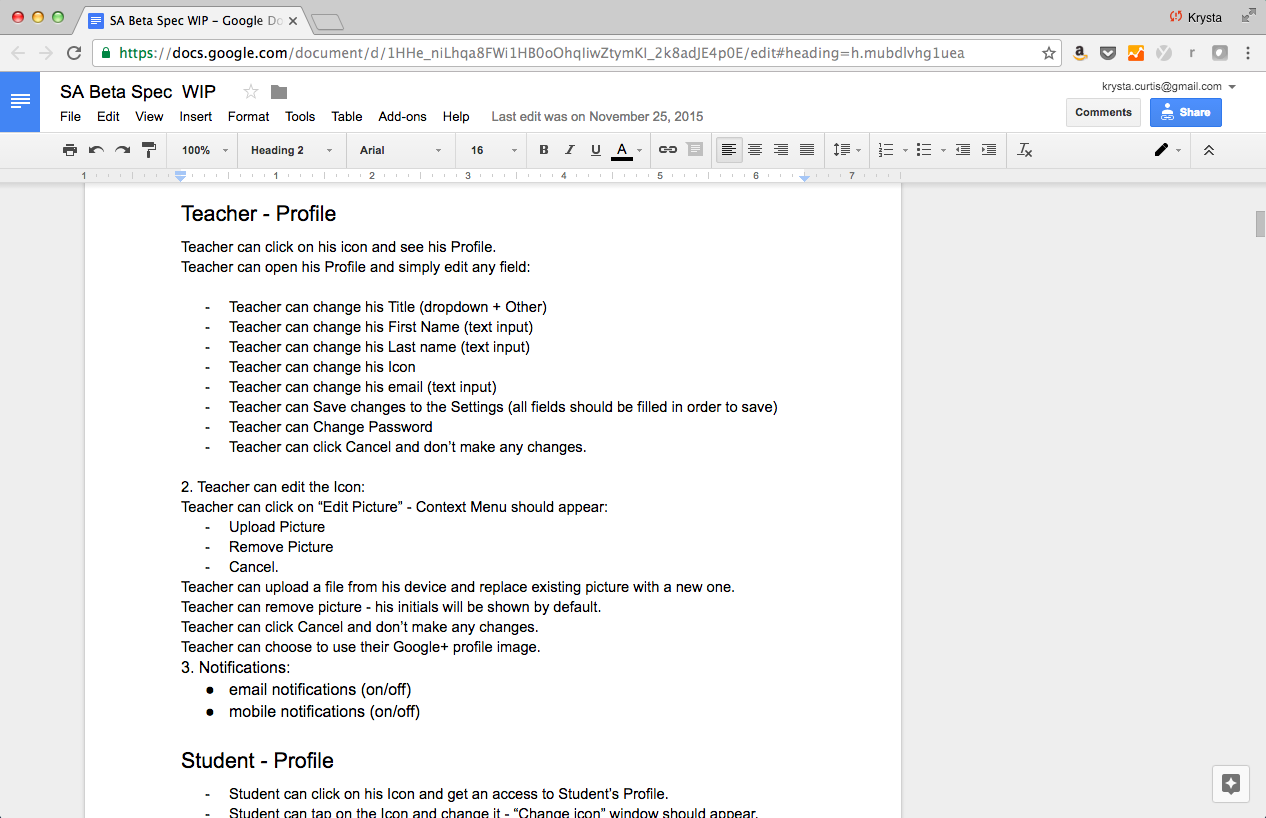Click the browser Back arrow
This screenshot has height=818, width=1266.
tap(19, 53)
